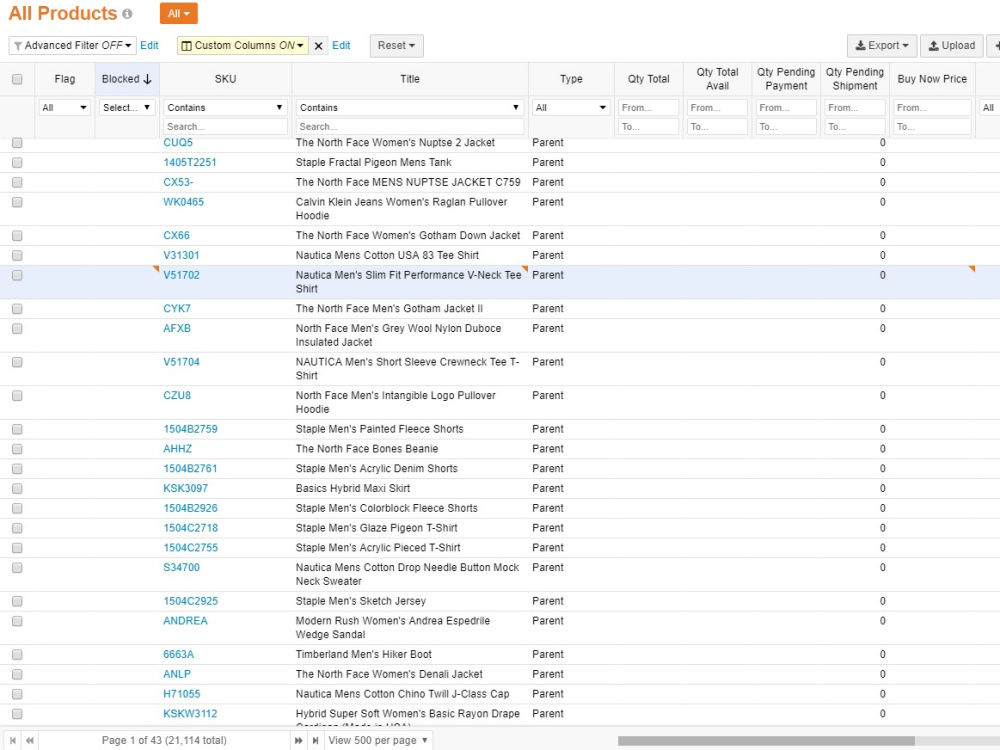Go to next page icon
The image size is (1000, 750).
point(298,740)
